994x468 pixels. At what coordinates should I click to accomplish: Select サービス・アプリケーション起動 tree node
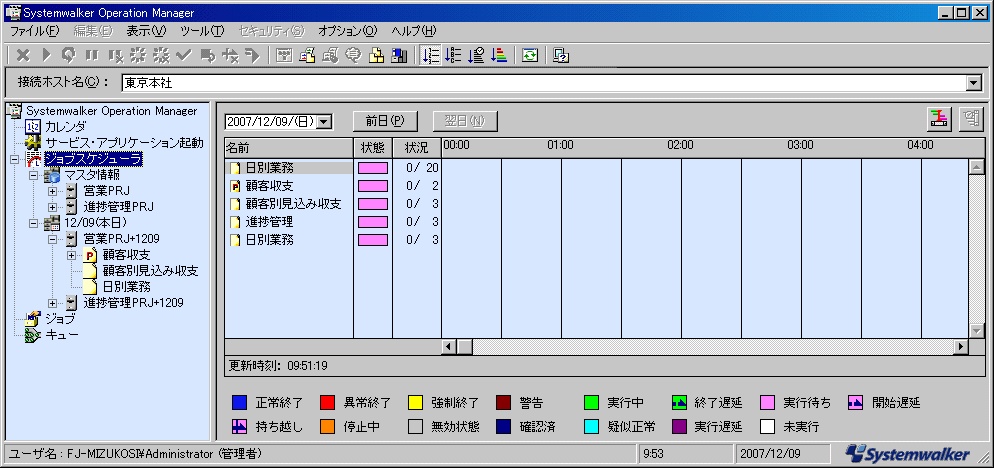tap(124, 143)
